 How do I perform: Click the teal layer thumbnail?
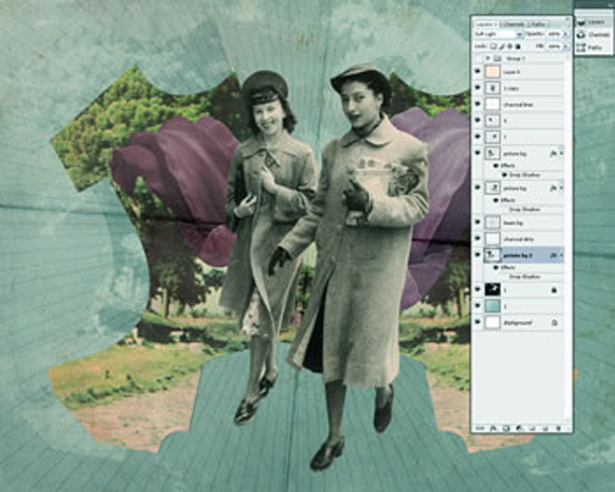tap(492, 306)
